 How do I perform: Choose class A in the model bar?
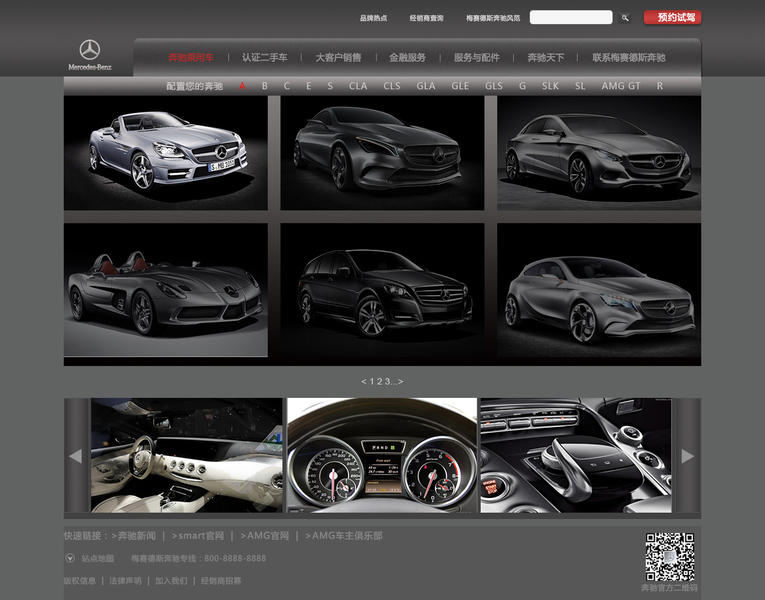click(x=242, y=86)
